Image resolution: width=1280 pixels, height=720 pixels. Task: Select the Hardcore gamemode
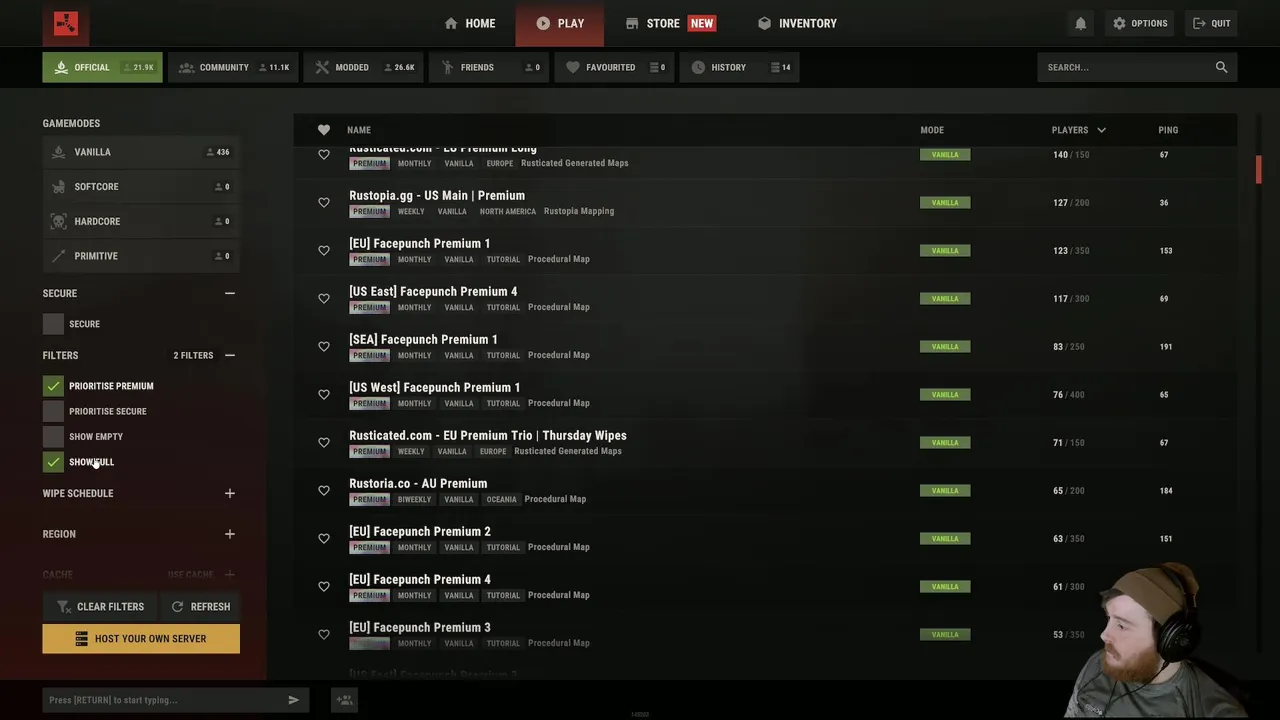(x=141, y=221)
